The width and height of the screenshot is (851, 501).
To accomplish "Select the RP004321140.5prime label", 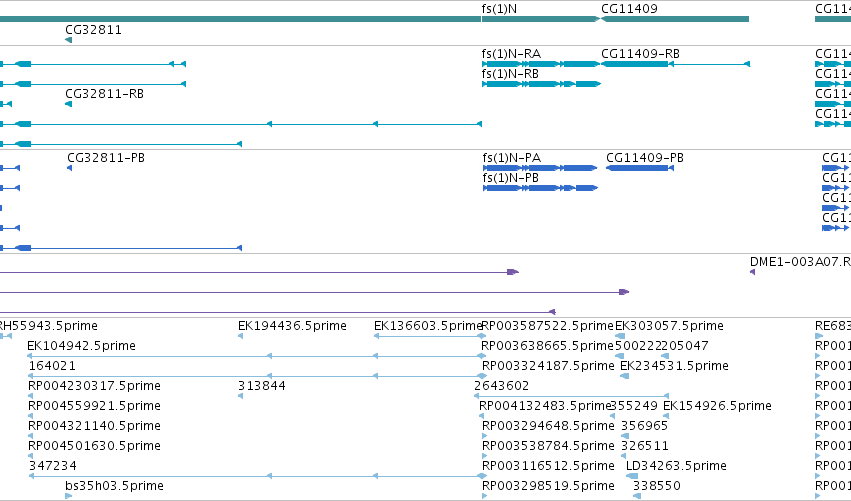I will (x=94, y=426).
